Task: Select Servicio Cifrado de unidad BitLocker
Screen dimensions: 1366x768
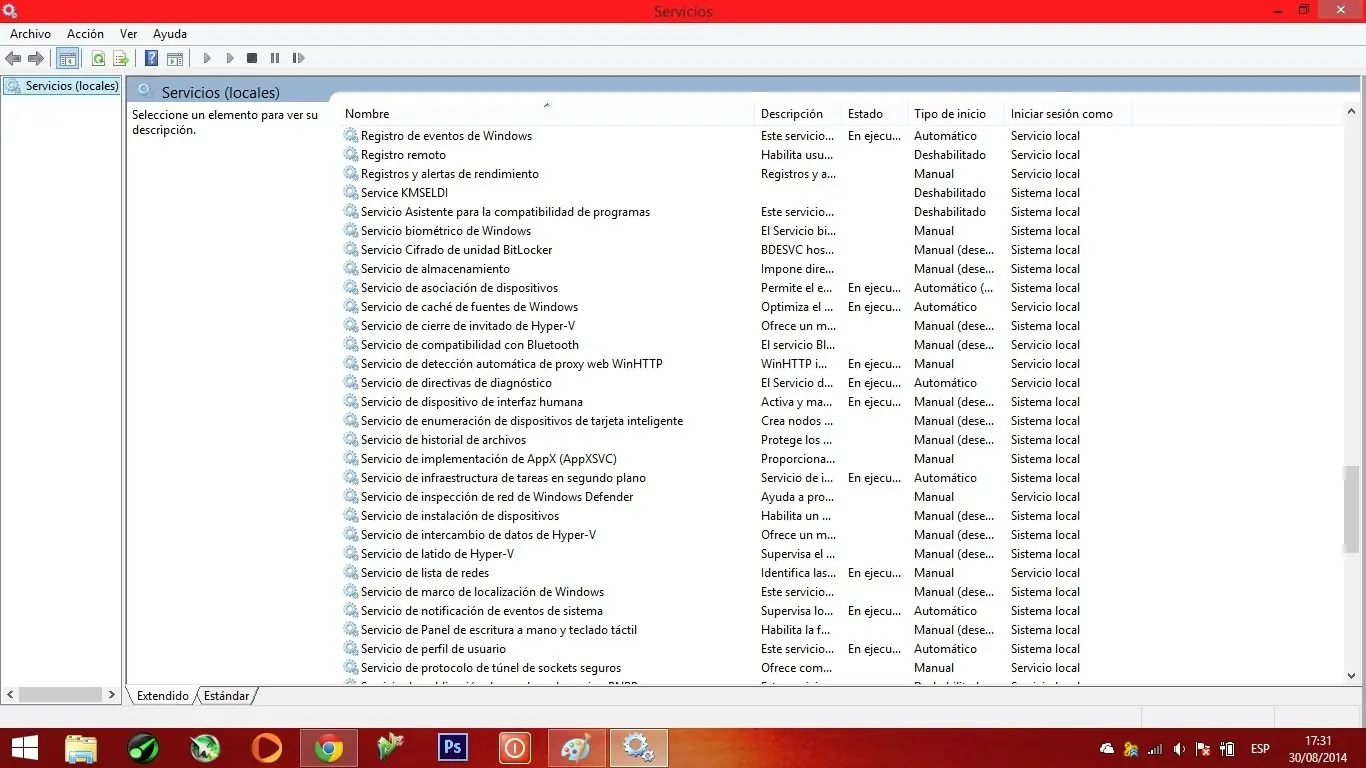Action: tap(456, 250)
